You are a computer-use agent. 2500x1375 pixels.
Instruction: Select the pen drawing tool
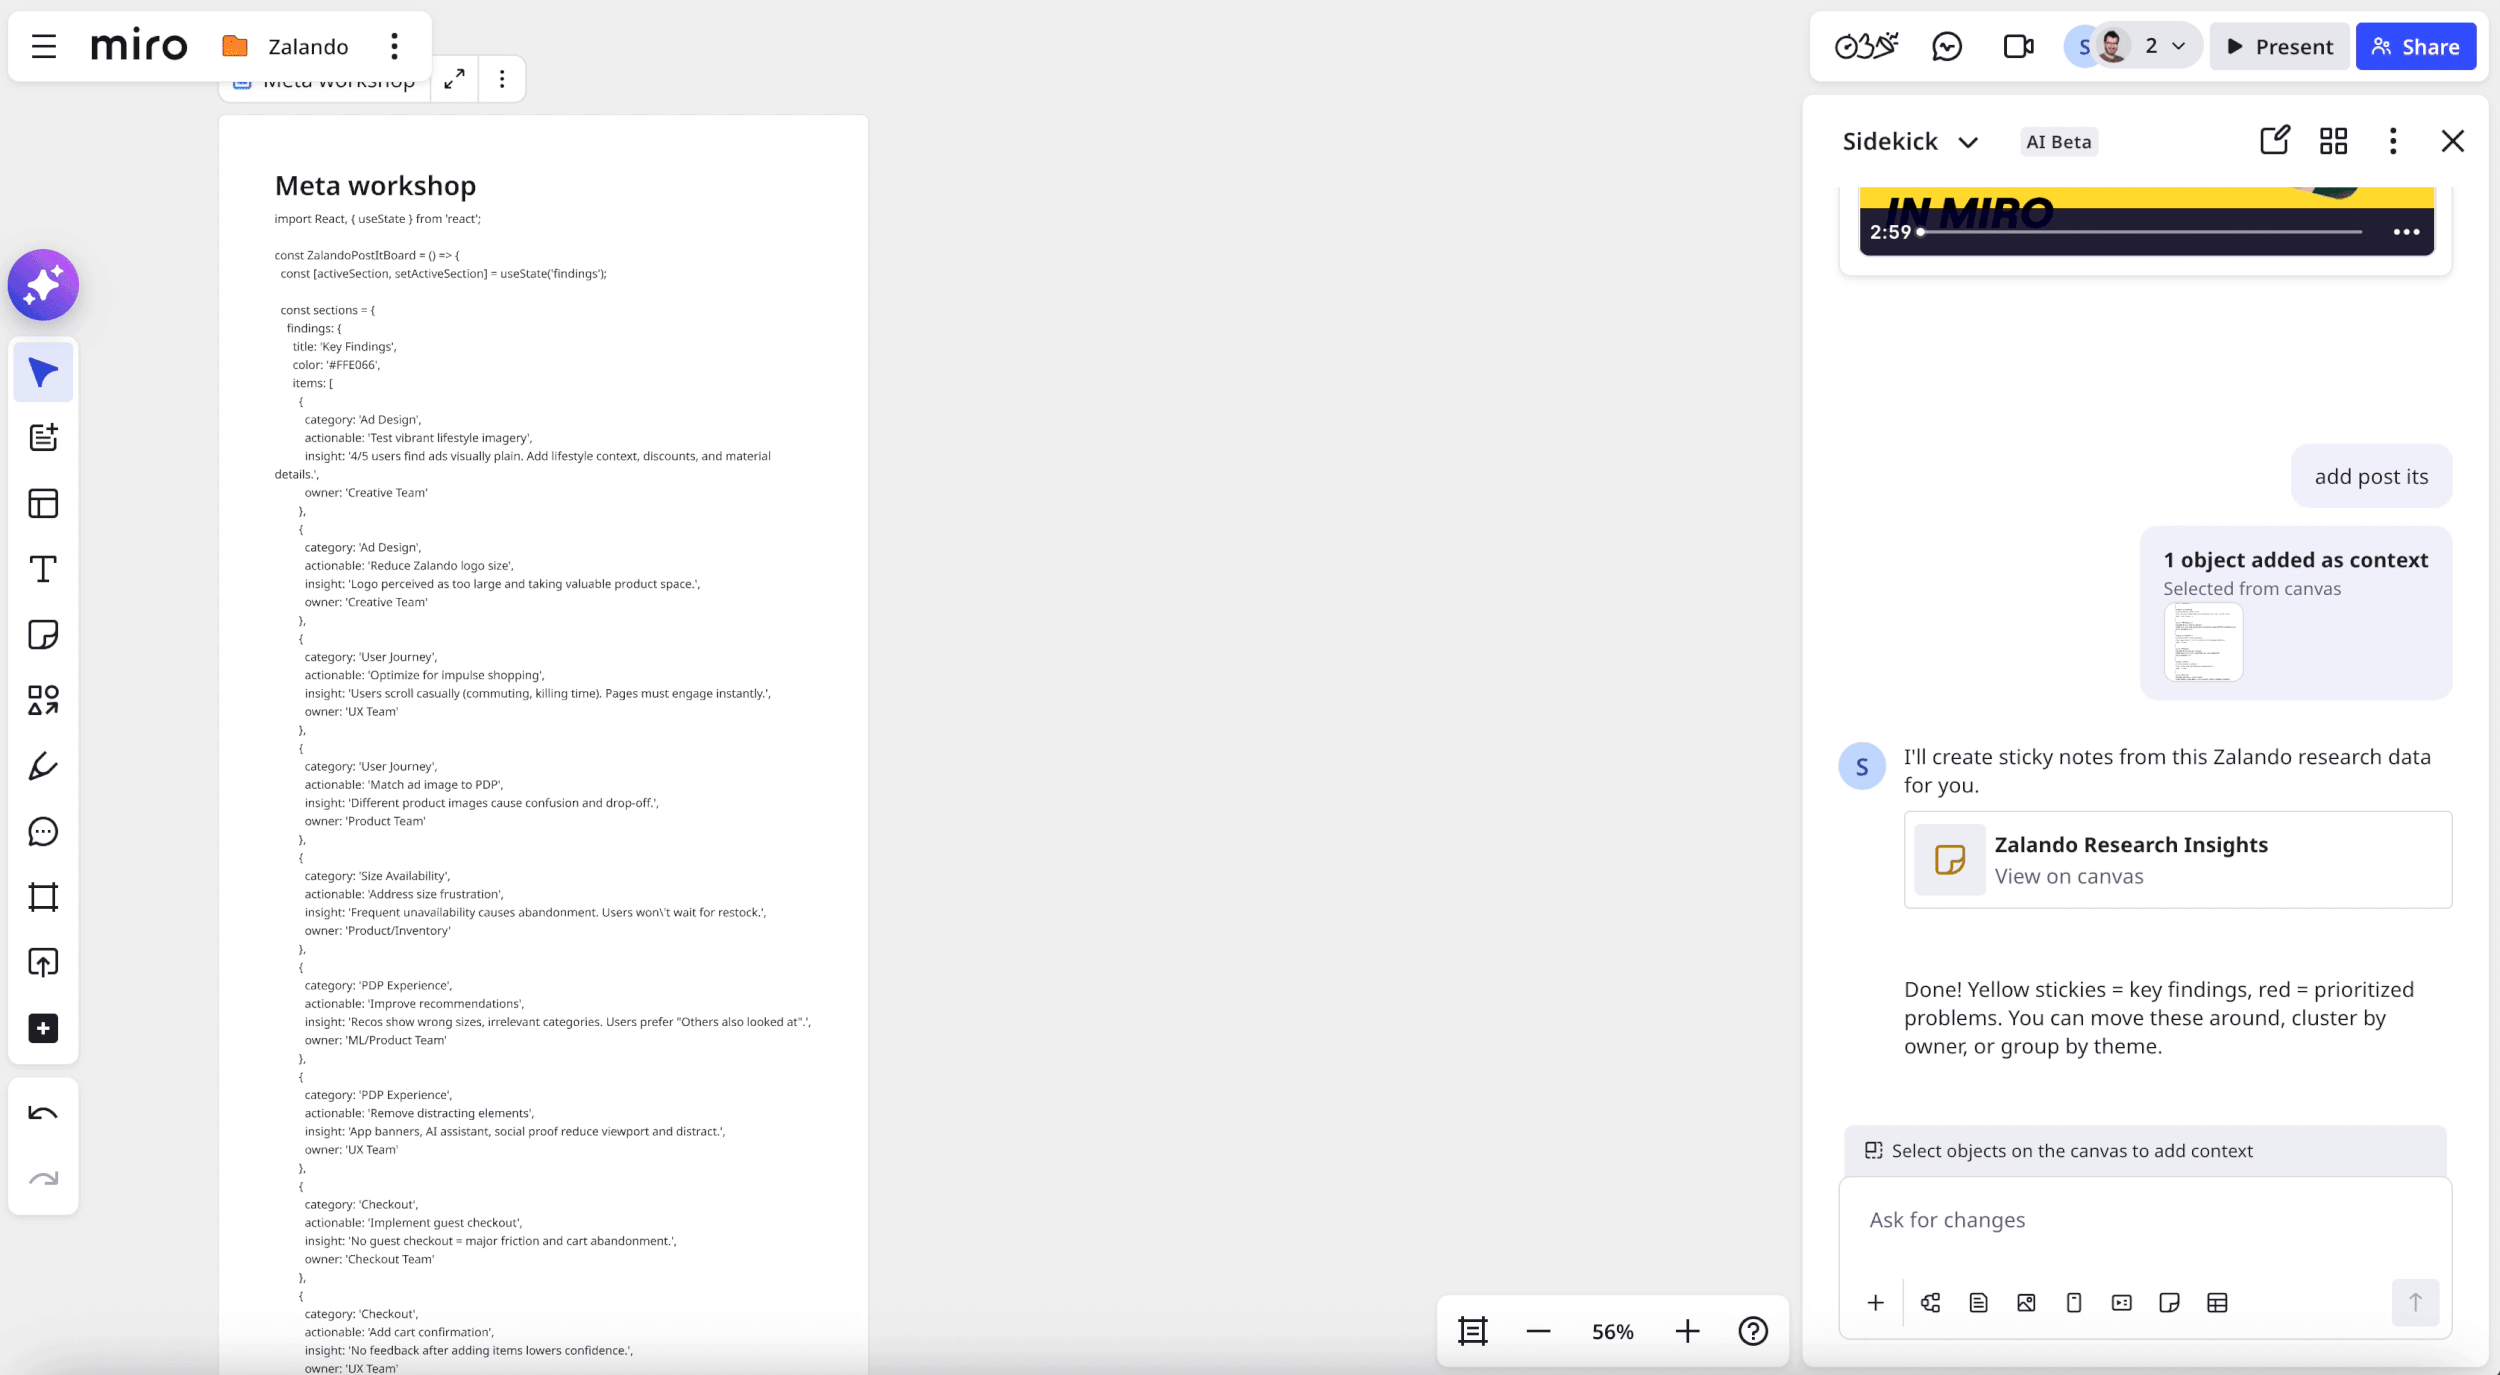point(43,766)
